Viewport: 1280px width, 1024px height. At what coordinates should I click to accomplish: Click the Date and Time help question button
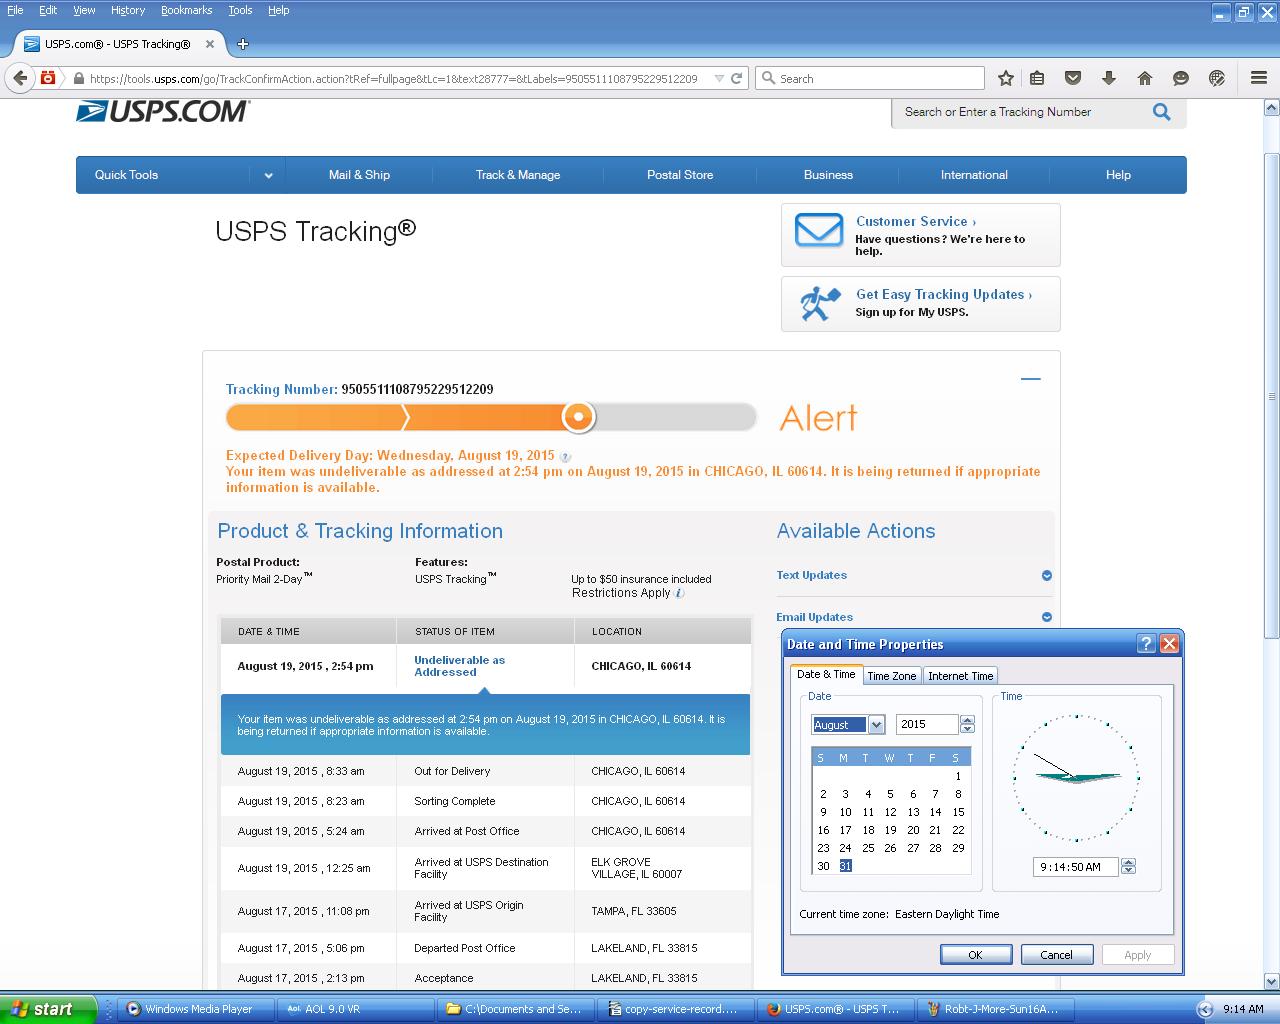1146,644
